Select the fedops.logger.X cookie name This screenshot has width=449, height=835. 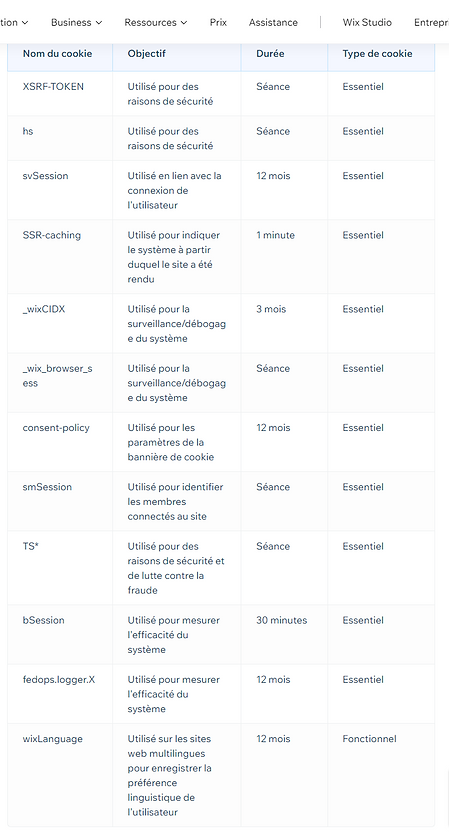59,680
